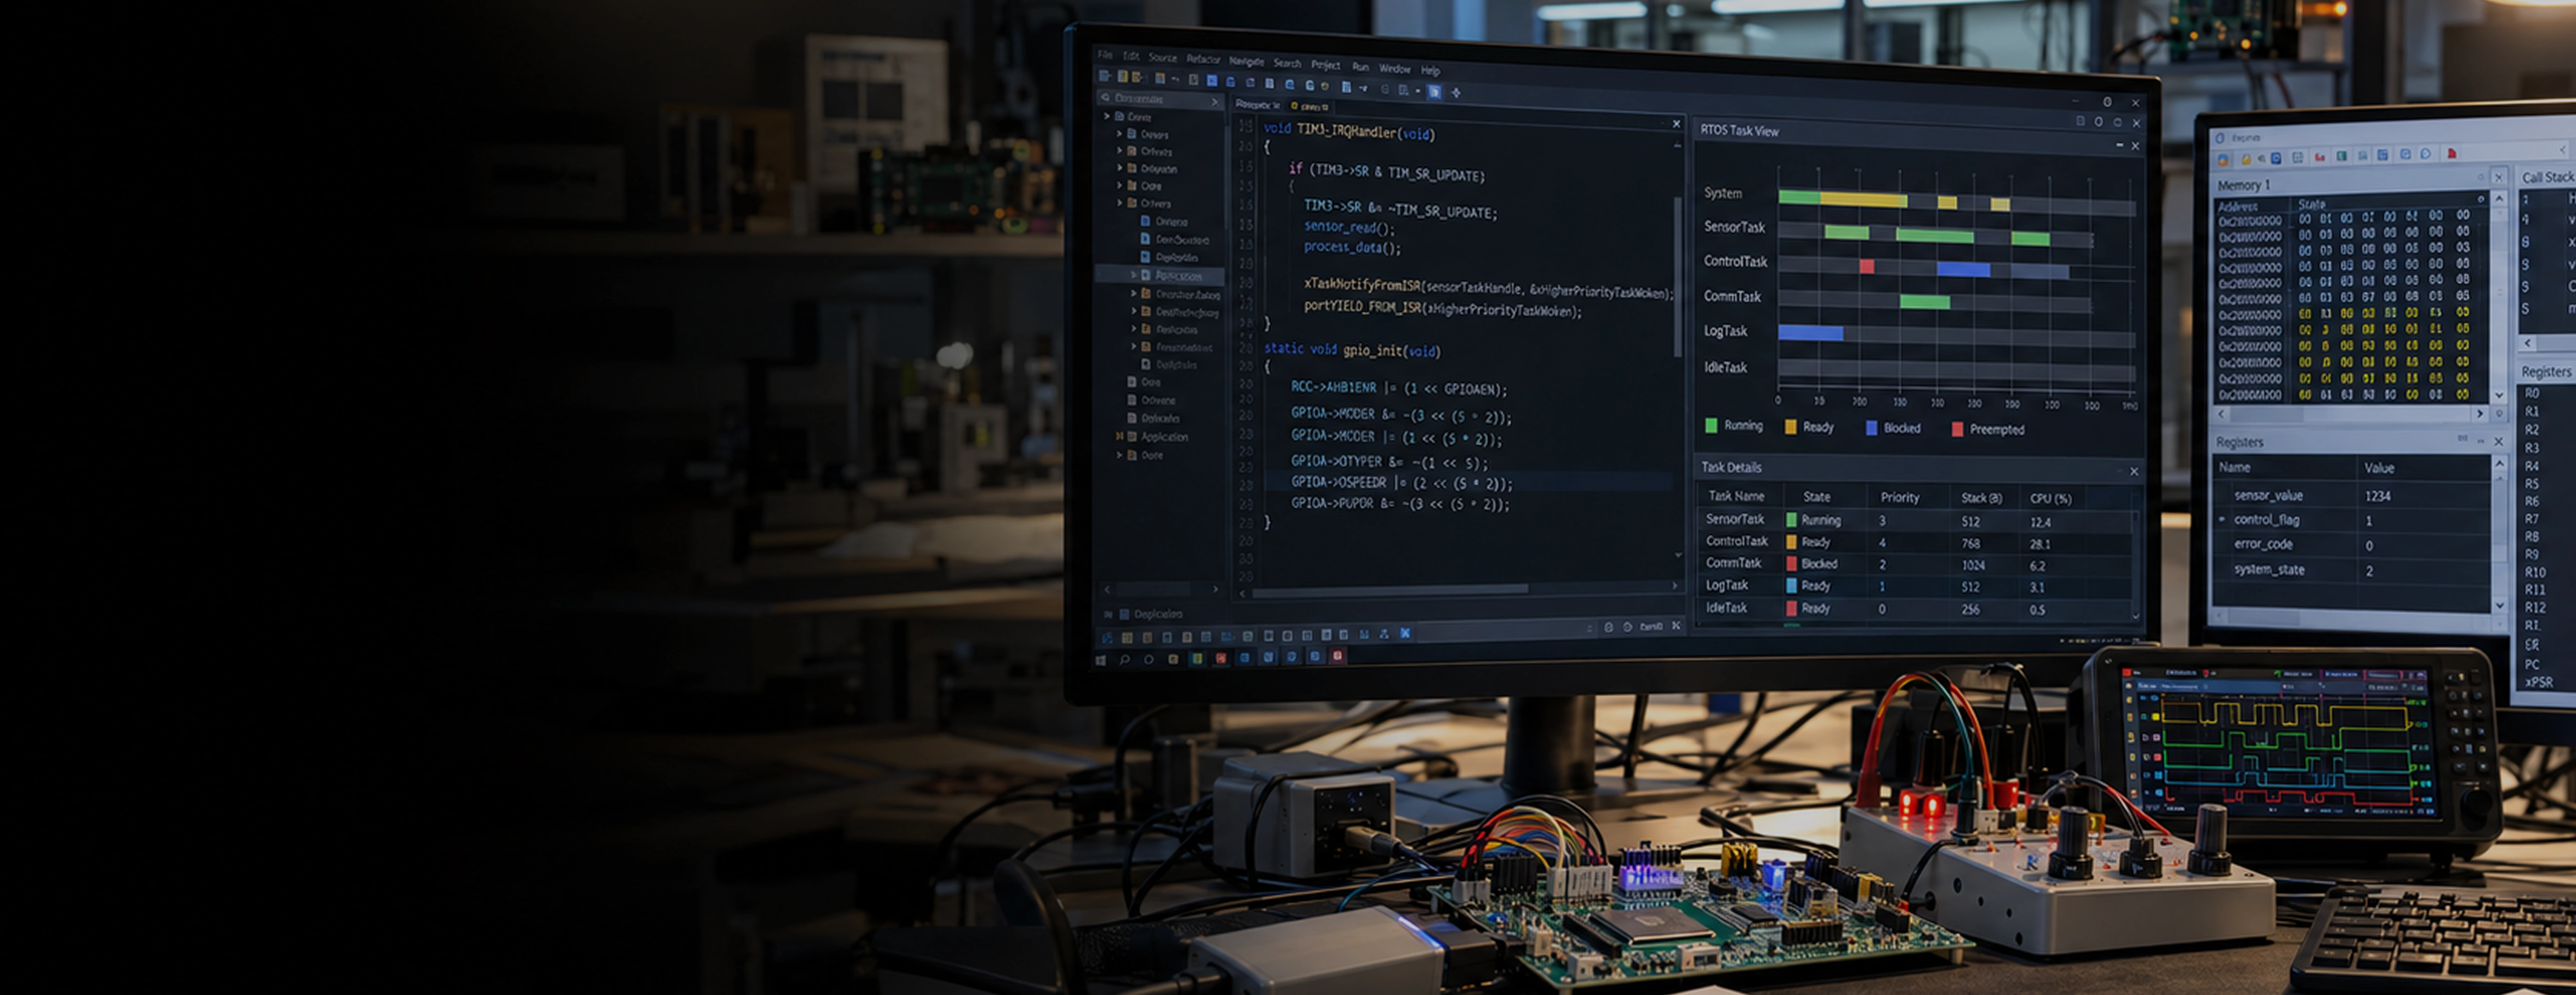This screenshot has width=2576, height=995.
Task: Open the Window menu
Action: (1394, 68)
